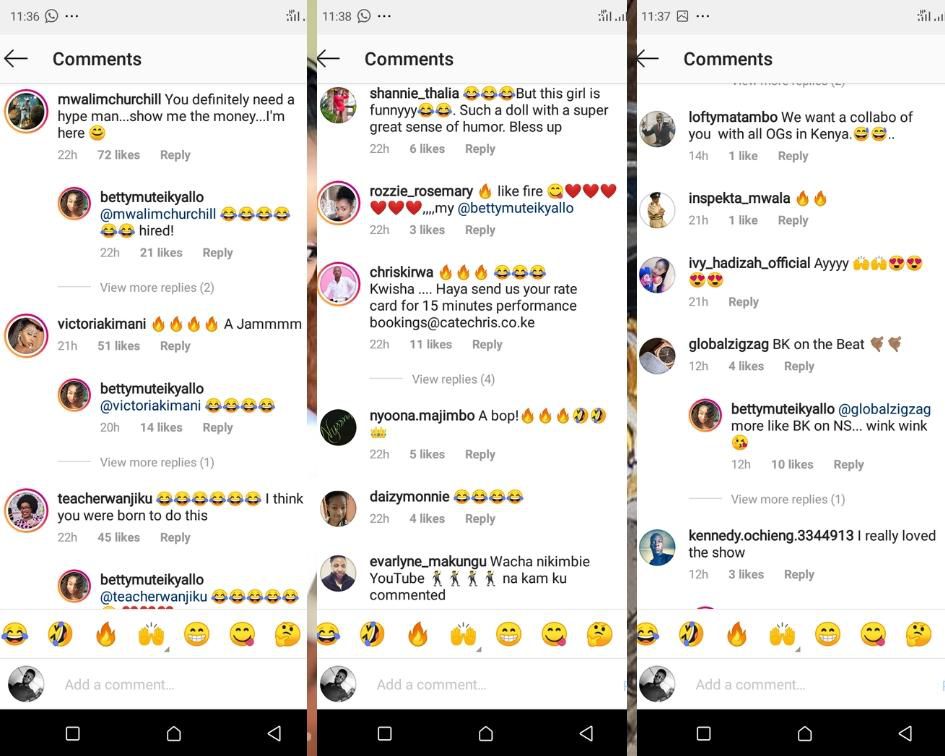The image size is (945, 756).
Task: Open @globalzigzag mention in bettymuteikyallo reply
Action: [884, 409]
